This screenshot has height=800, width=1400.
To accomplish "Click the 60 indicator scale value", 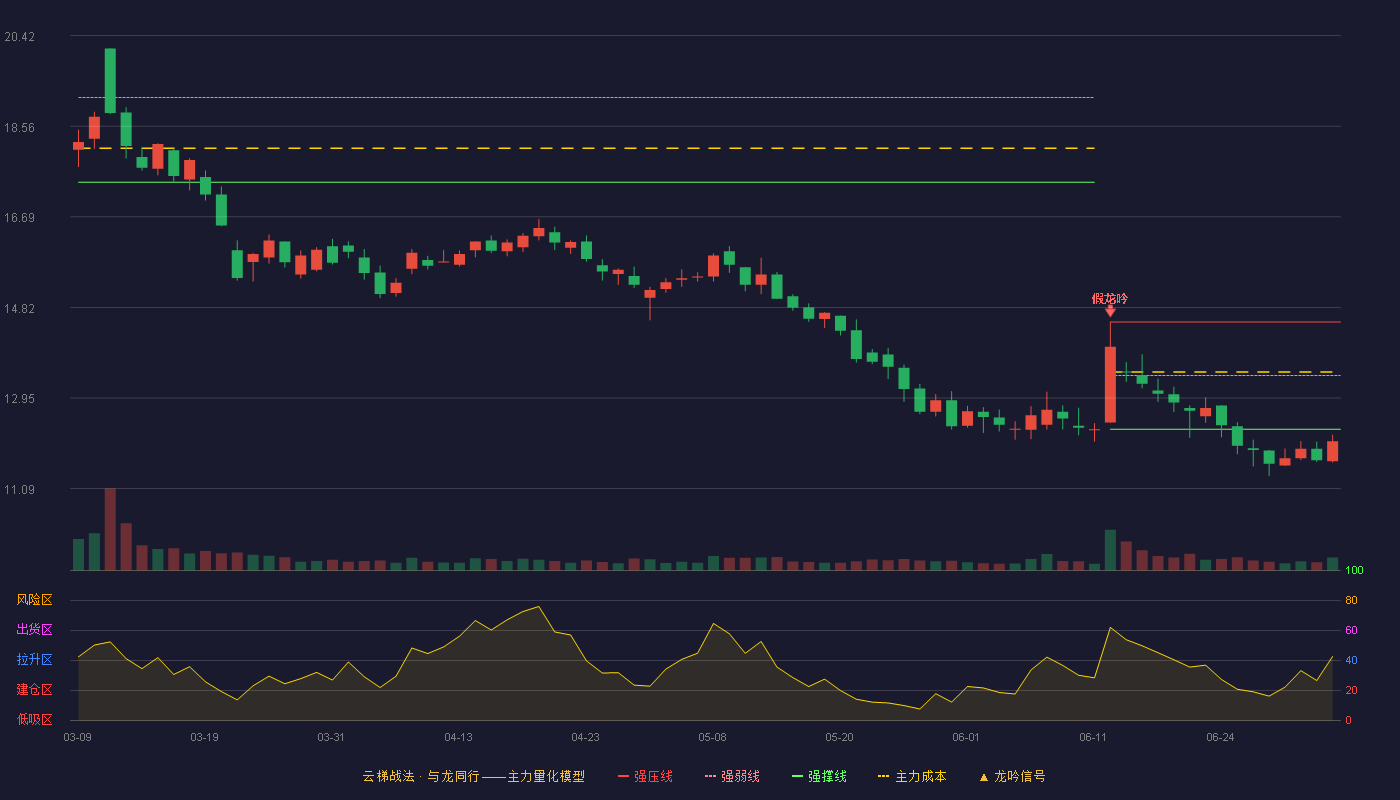I will (1351, 630).
